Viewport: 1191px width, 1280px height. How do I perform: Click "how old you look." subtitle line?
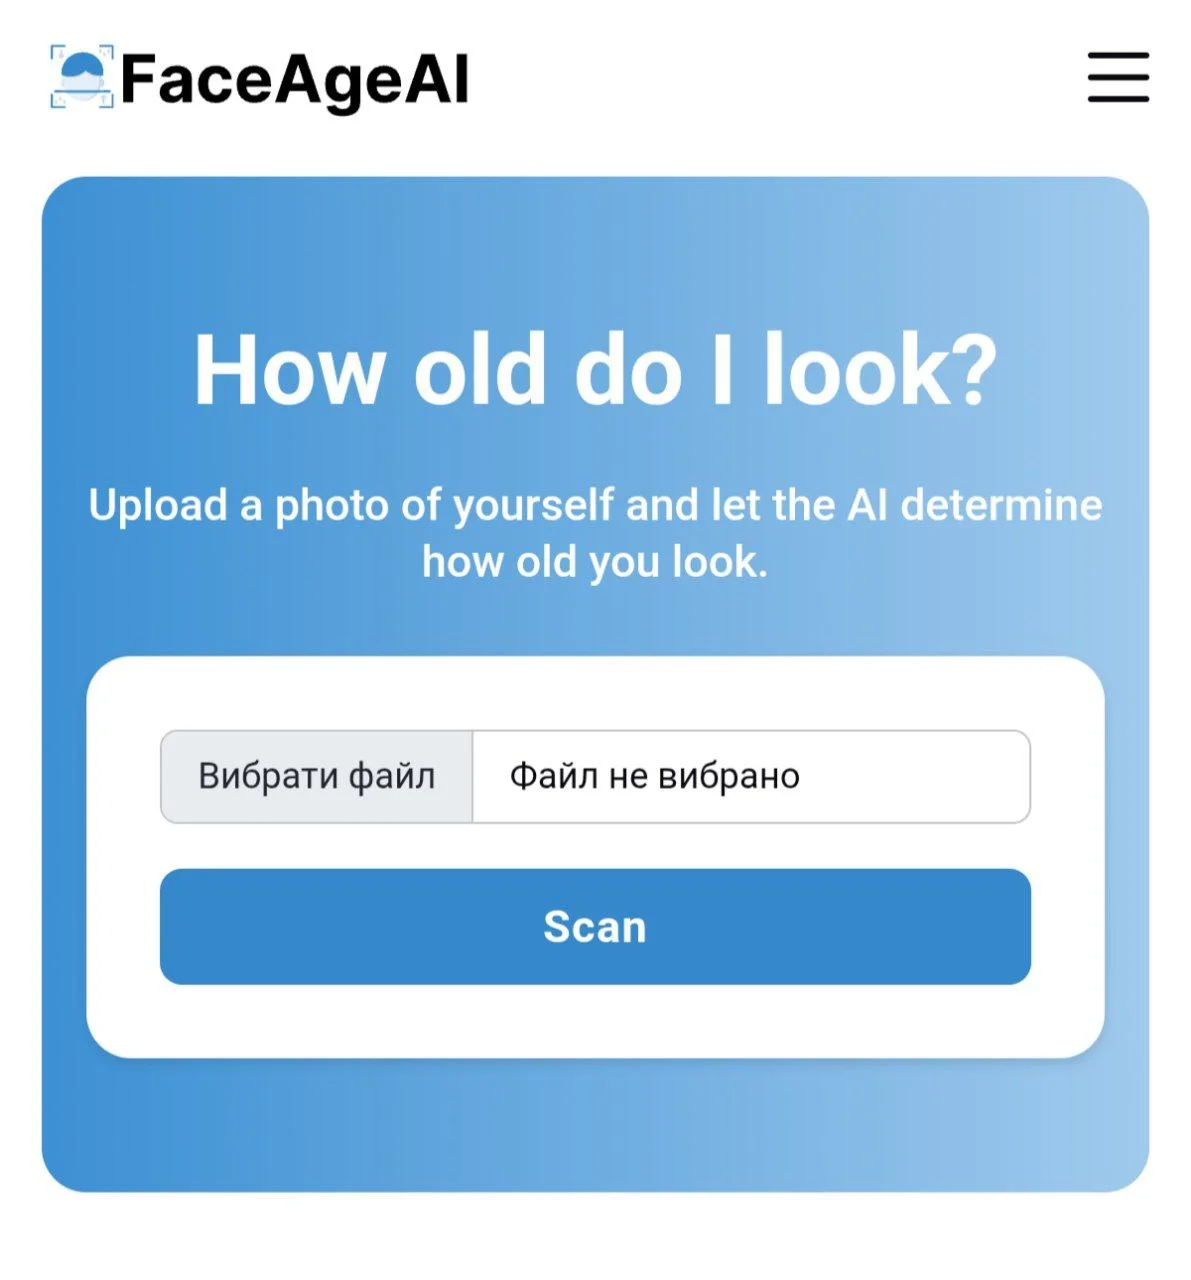click(595, 562)
